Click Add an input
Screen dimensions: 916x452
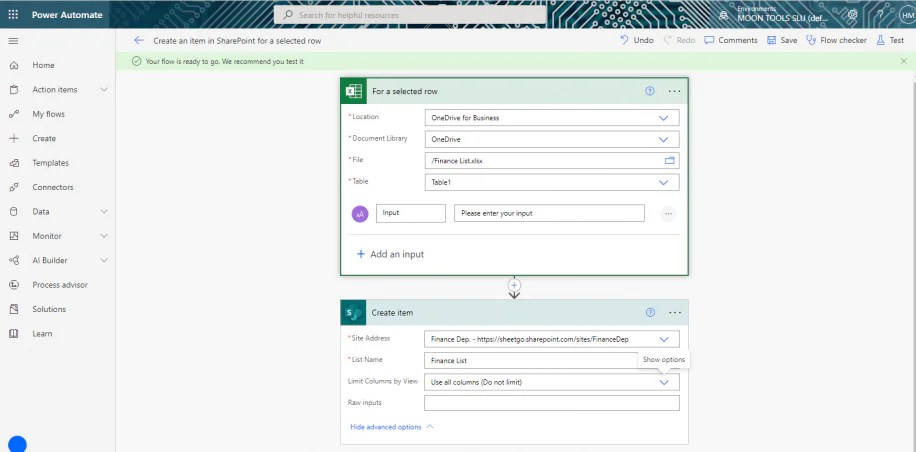(390, 255)
